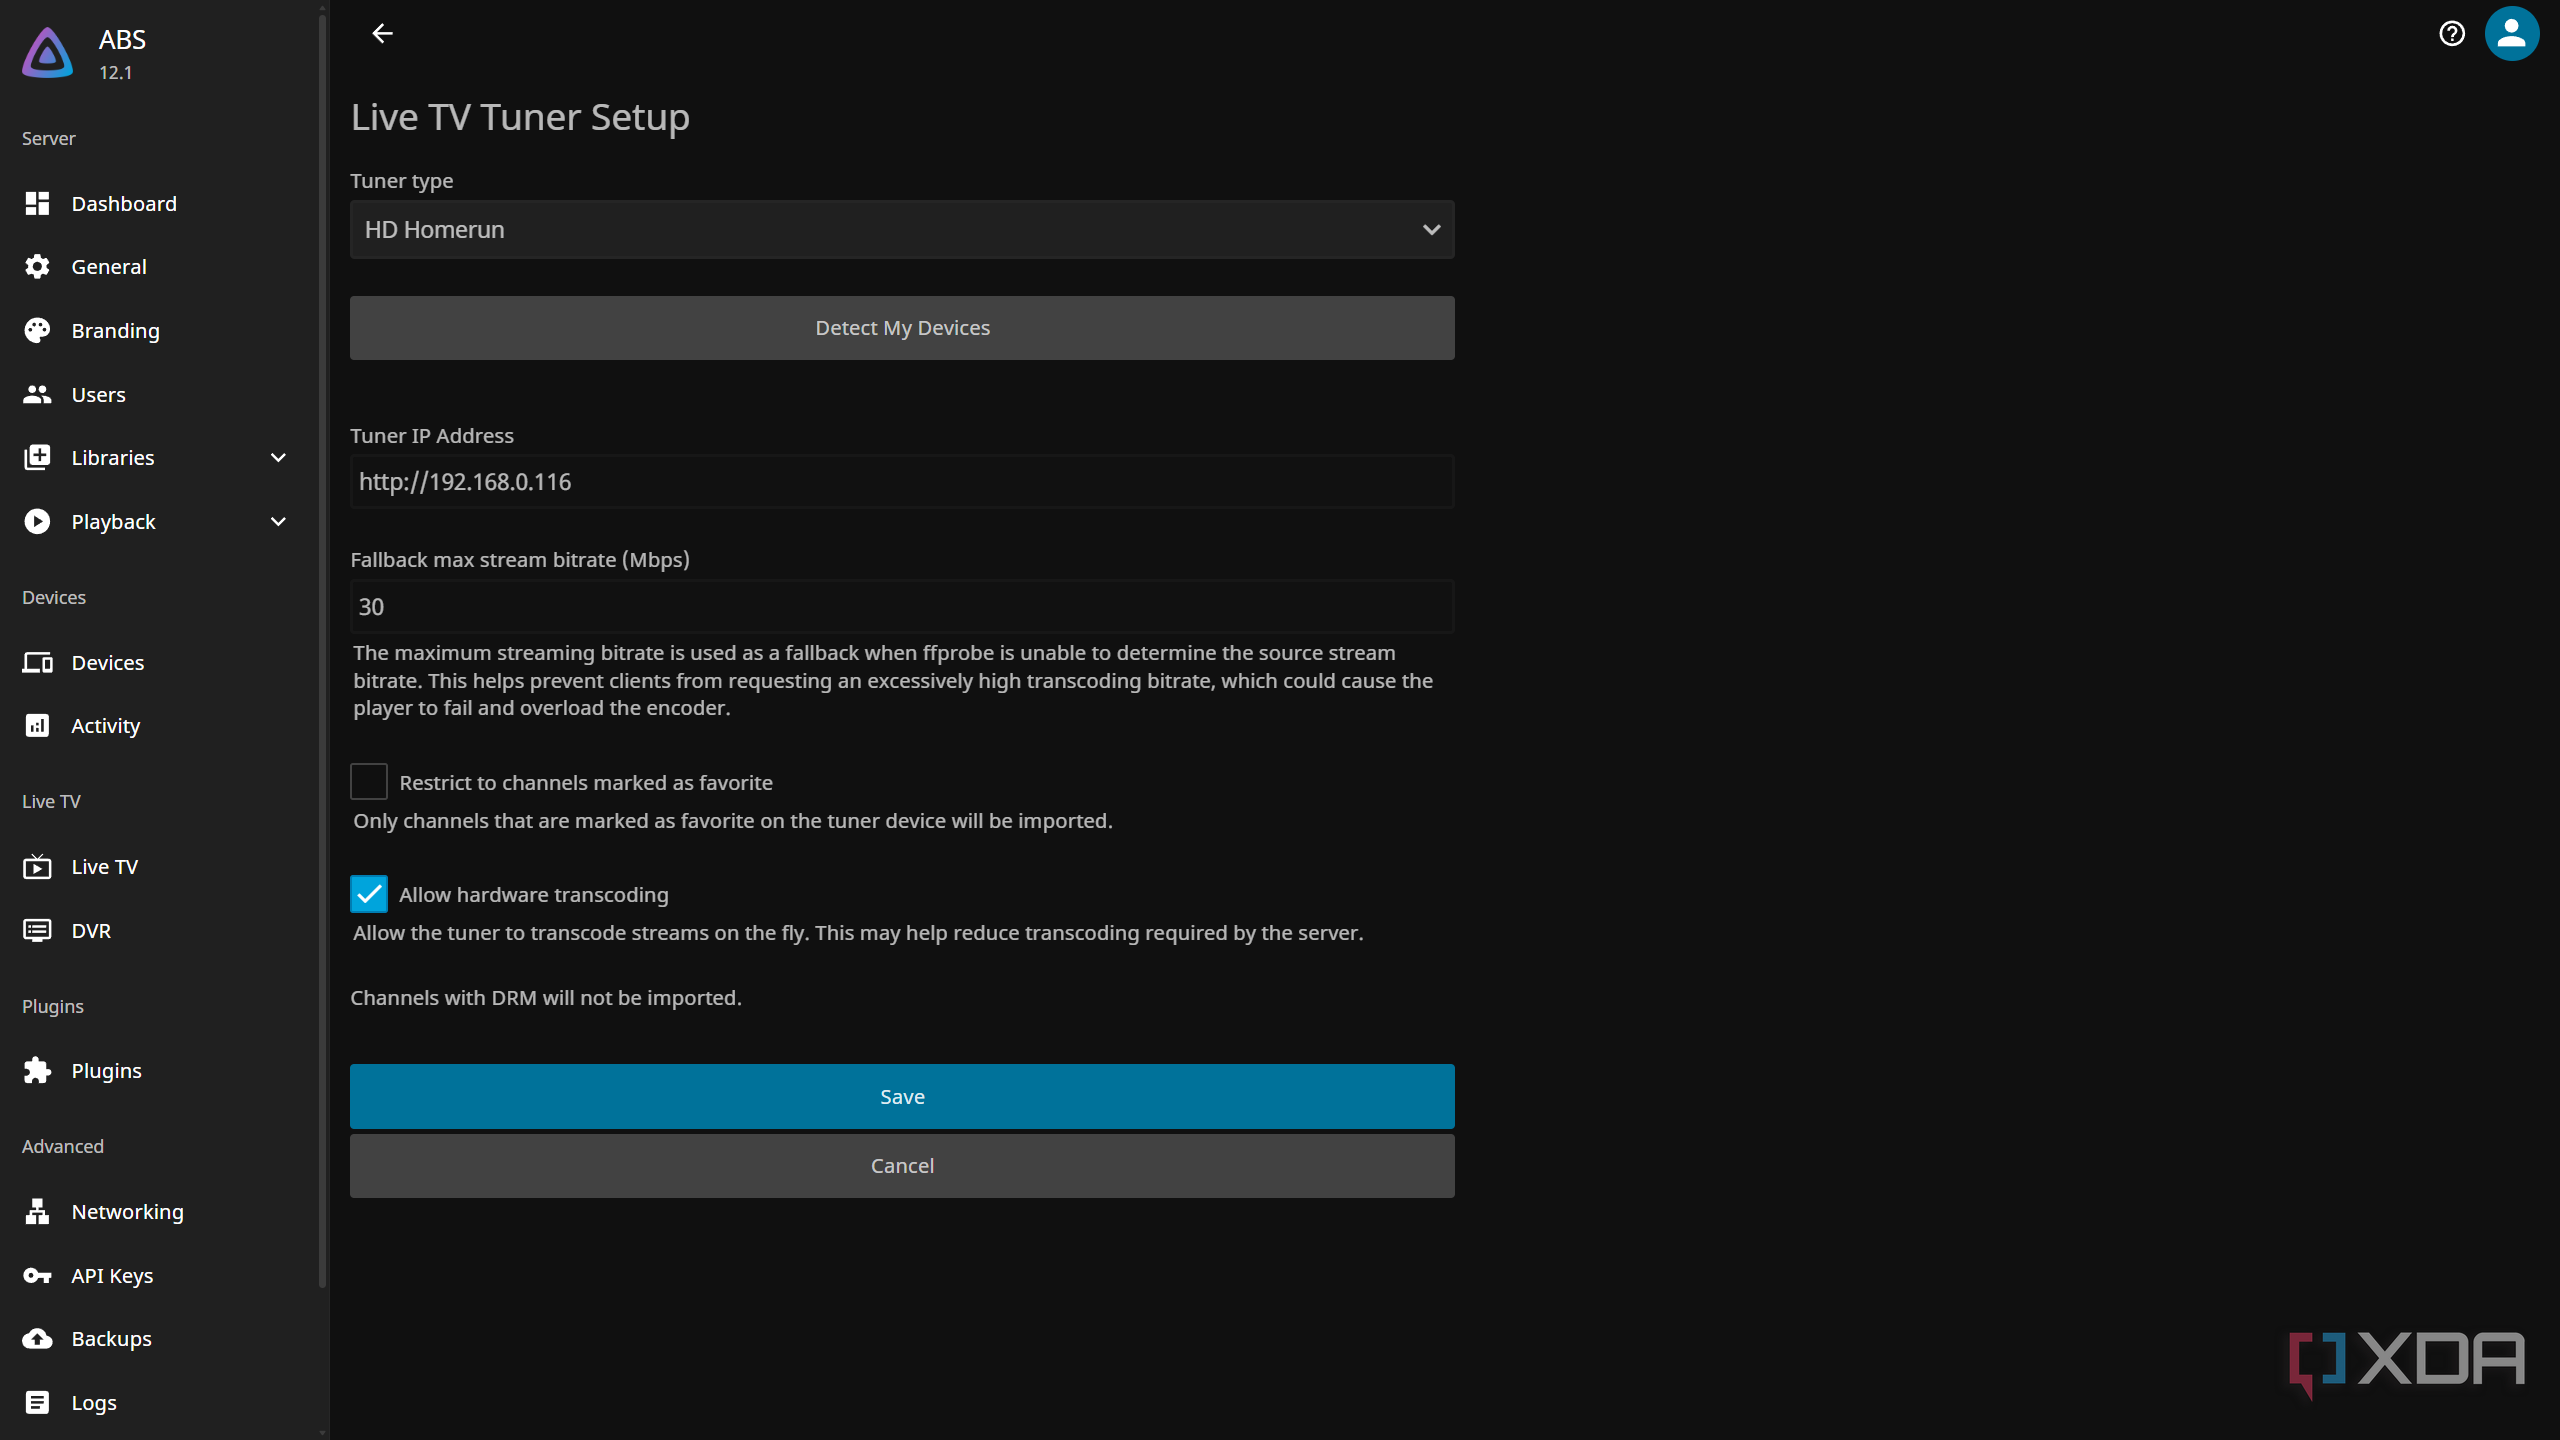Image resolution: width=2560 pixels, height=1440 pixels.
Task: Enable Restrict to channels marked as favorite
Action: (369, 782)
